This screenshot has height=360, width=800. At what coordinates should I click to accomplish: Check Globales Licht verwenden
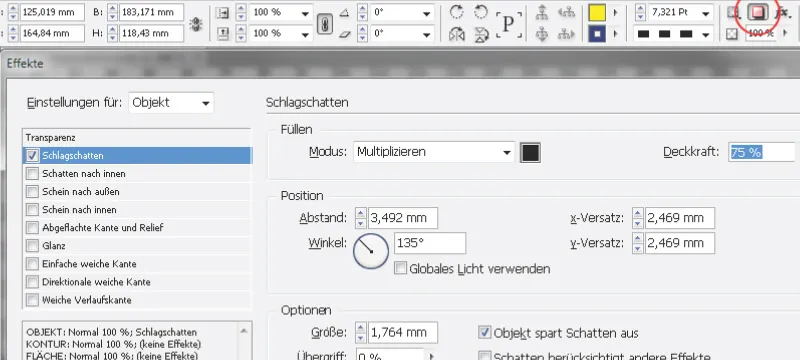tap(401, 268)
